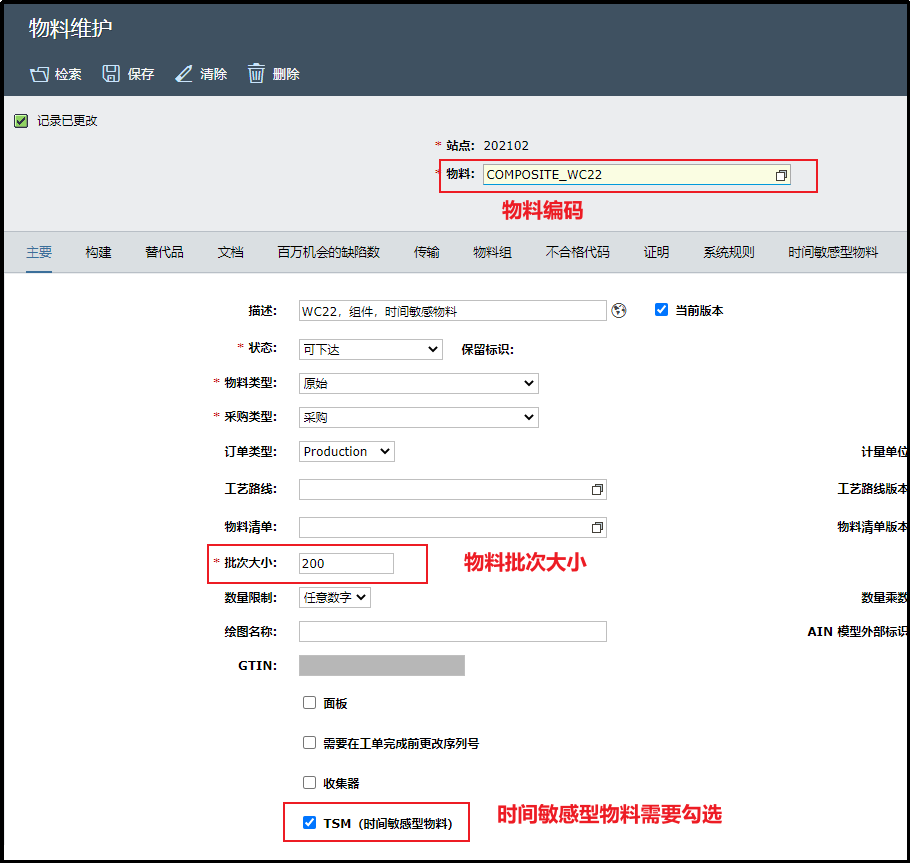The width and height of the screenshot is (910, 863).
Task: Switch to the 传输 tab
Action: pyautogui.click(x=427, y=252)
